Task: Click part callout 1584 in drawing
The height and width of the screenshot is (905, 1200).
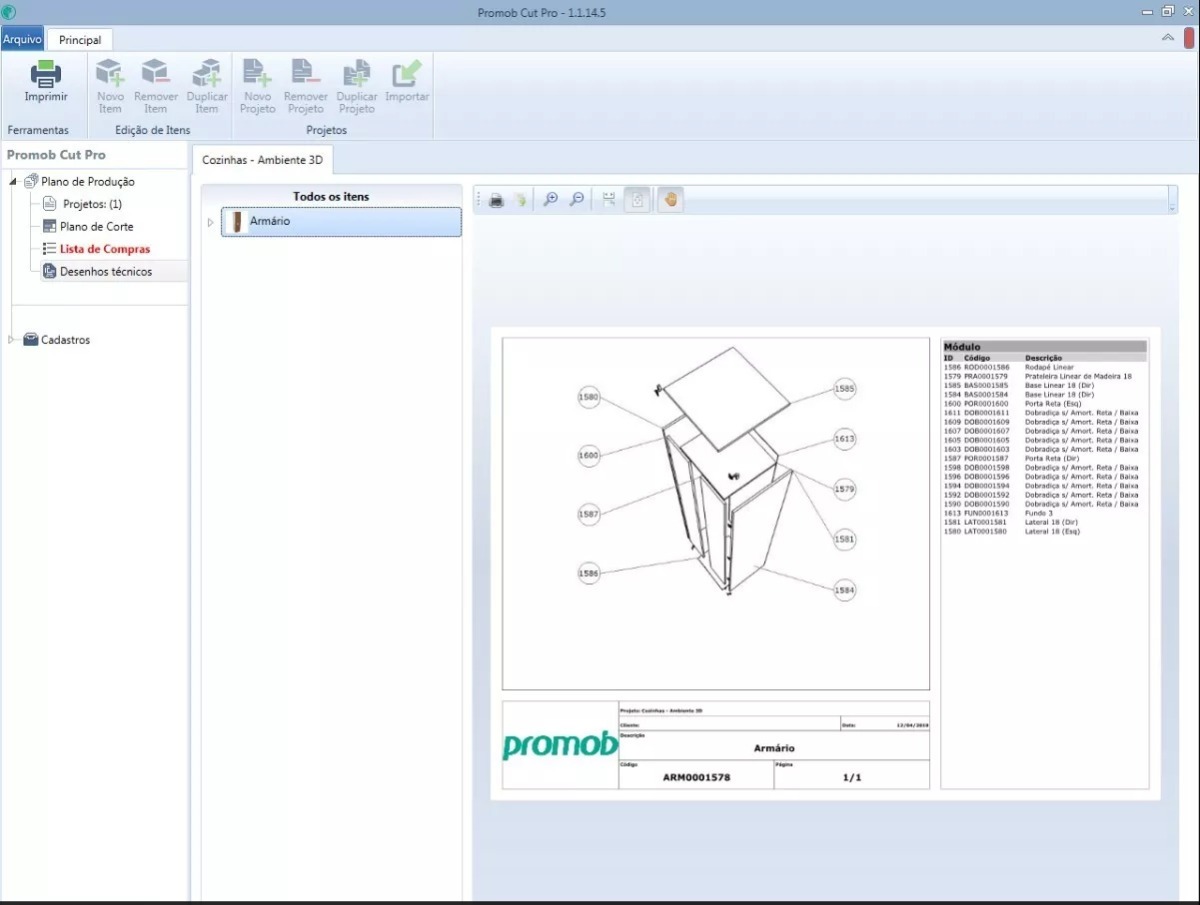Action: coord(845,590)
